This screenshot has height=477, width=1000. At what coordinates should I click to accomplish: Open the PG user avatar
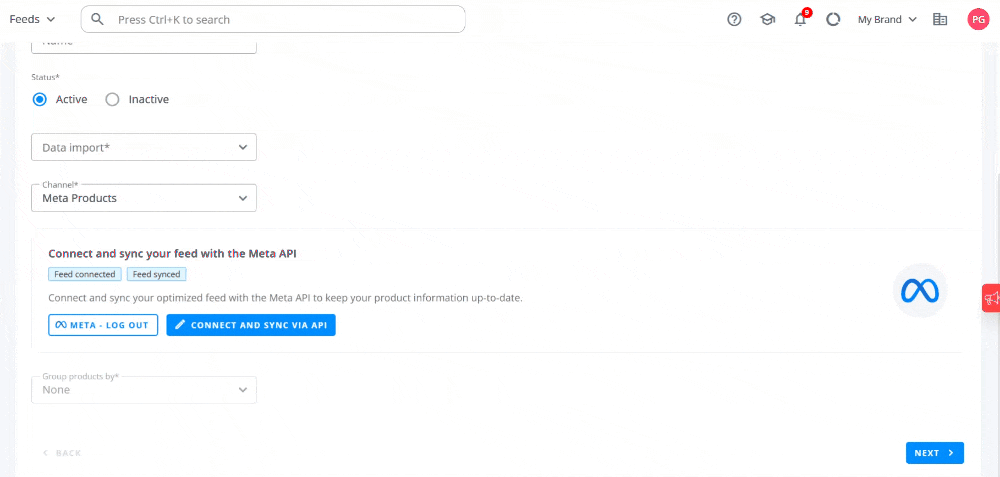[x=978, y=20]
